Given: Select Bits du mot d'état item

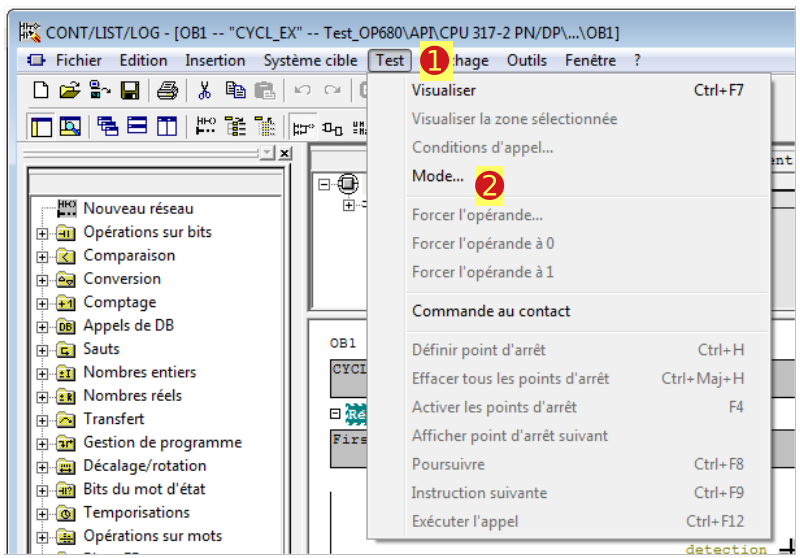Looking at the screenshot, I should pos(144,489).
